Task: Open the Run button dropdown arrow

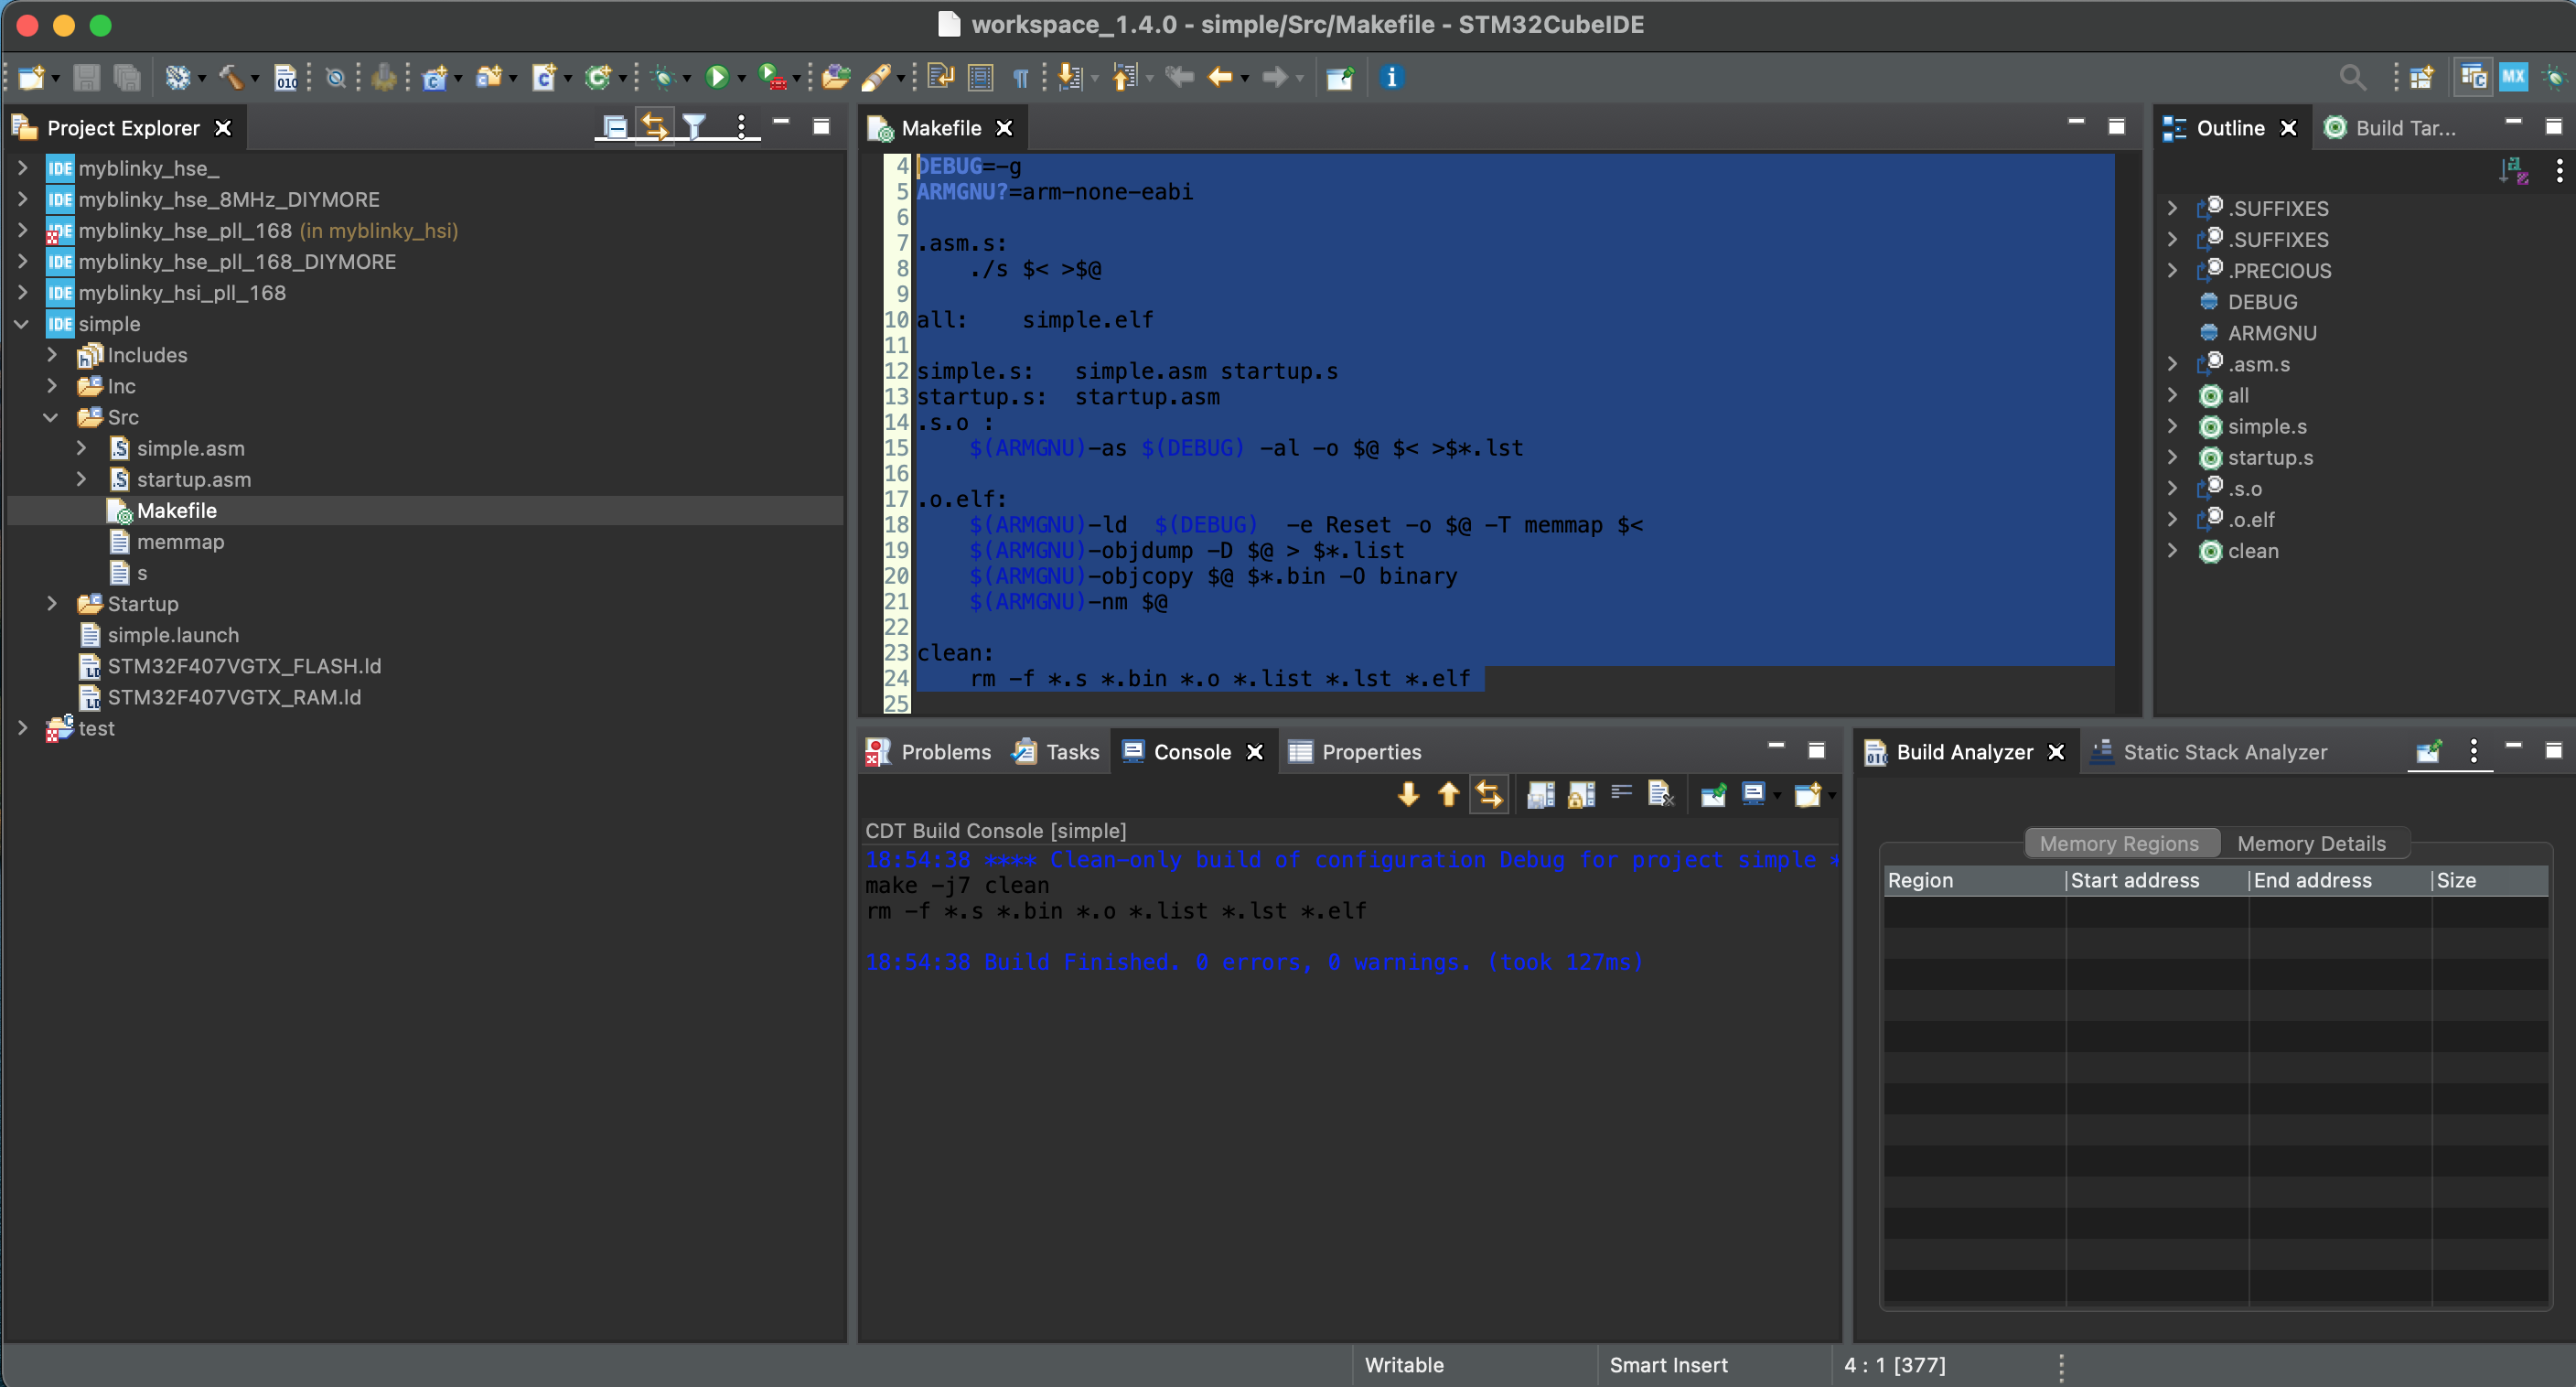Action: pos(742,79)
